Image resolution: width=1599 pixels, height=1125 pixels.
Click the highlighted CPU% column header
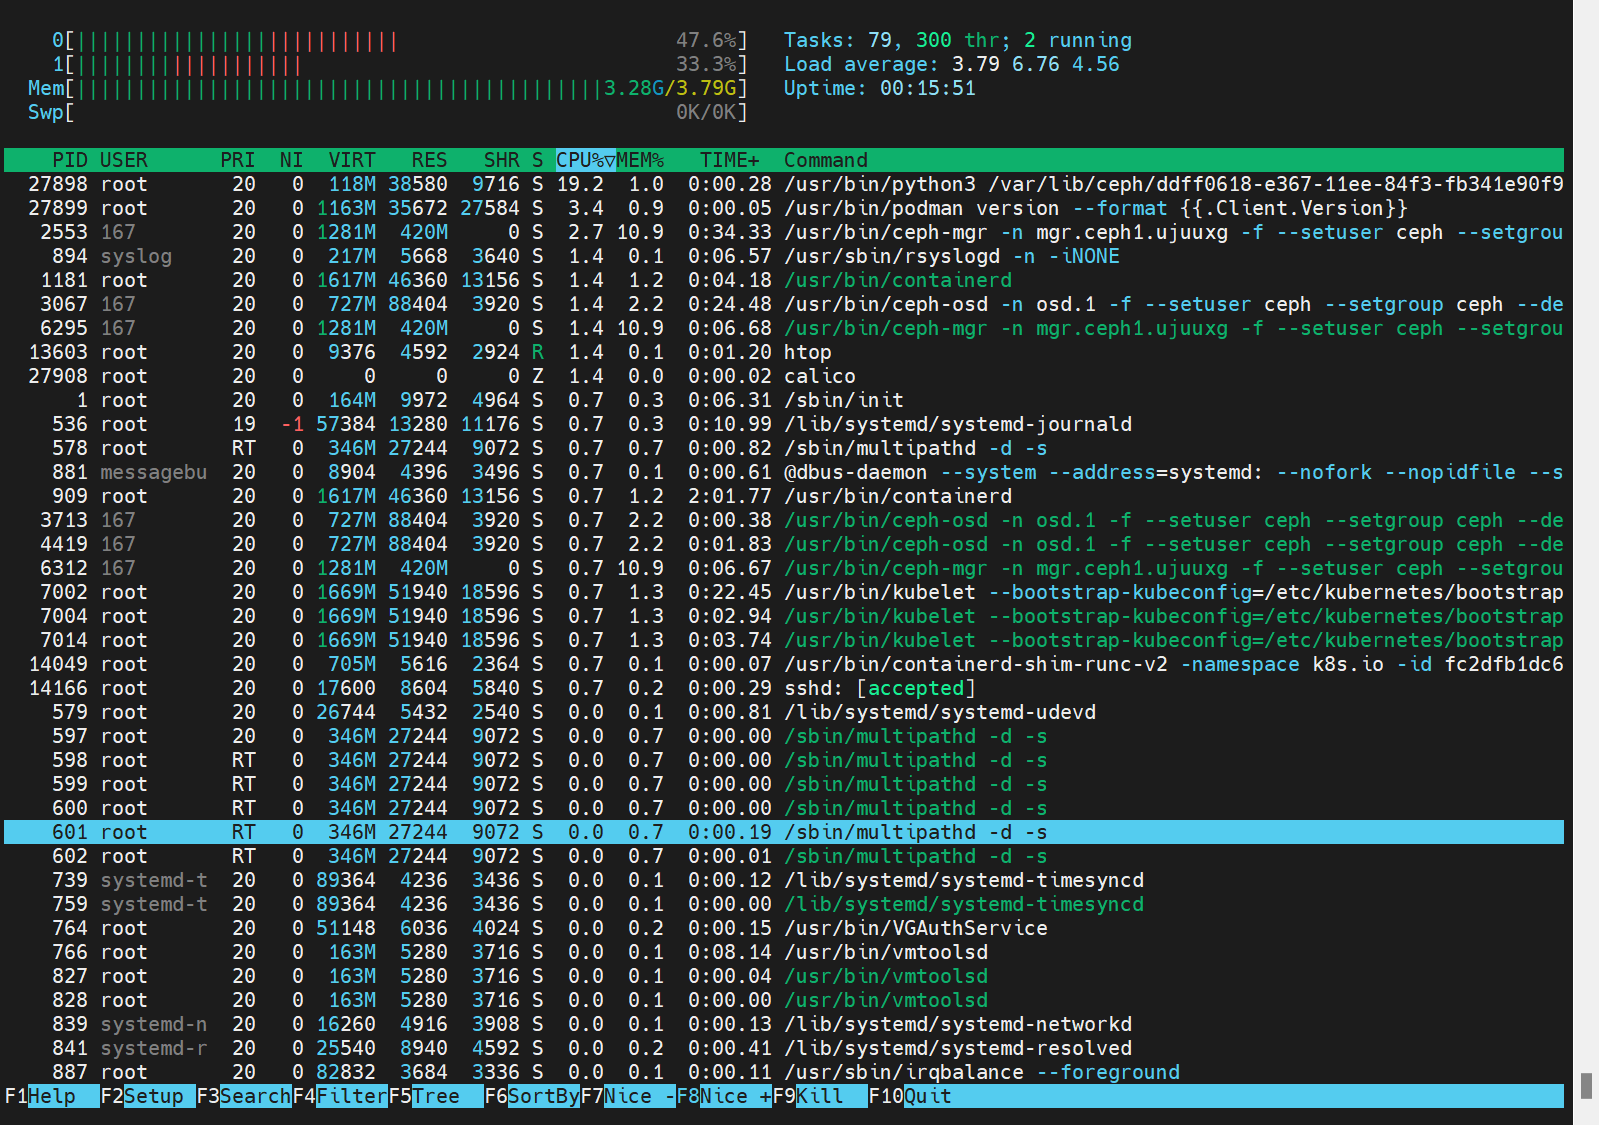585,160
